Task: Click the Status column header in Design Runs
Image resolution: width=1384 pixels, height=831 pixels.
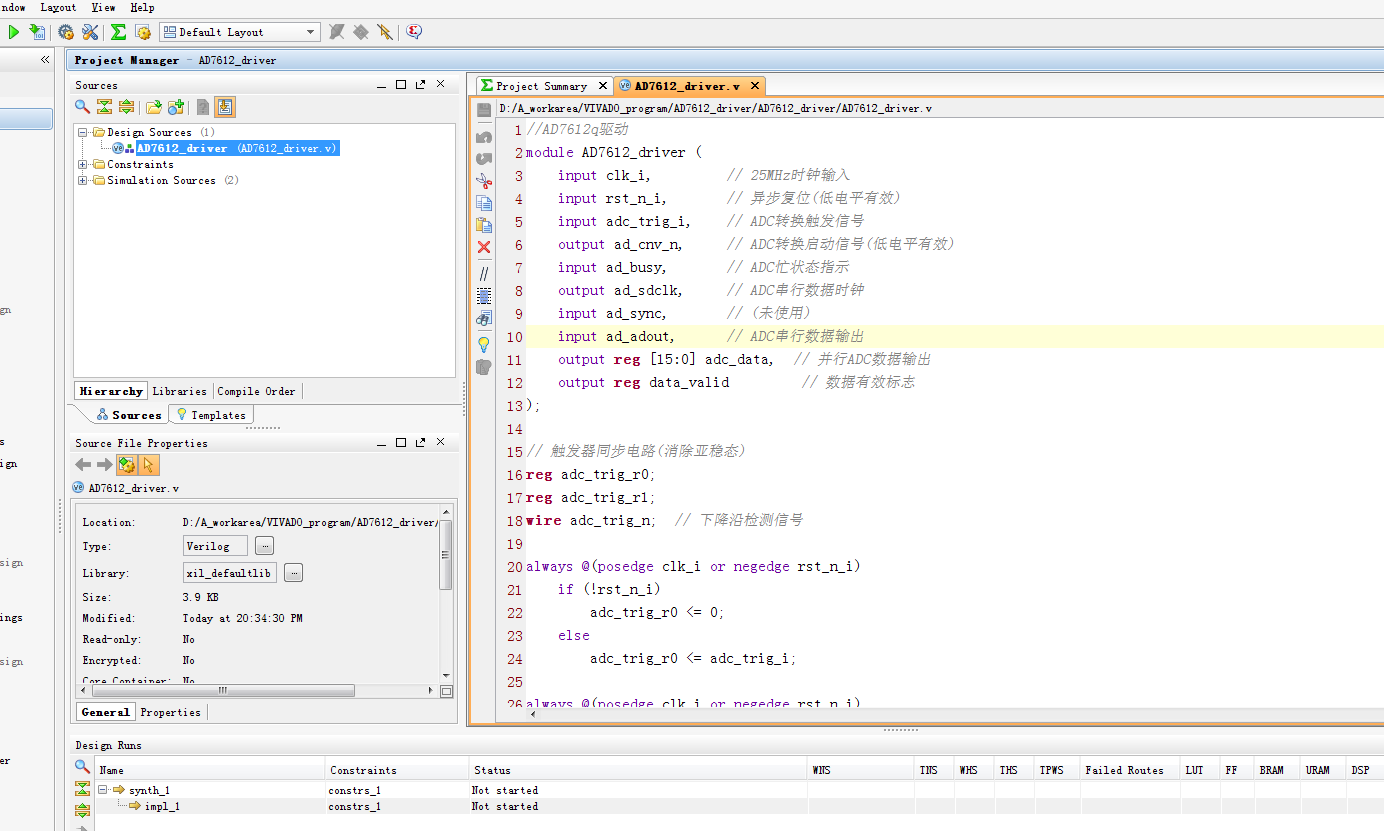Action: coord(638,770)
